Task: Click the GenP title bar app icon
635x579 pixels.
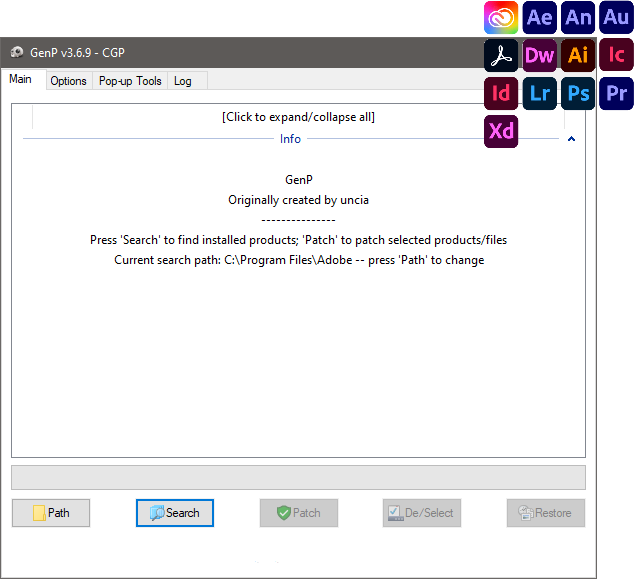Action: tap(17, 53)
